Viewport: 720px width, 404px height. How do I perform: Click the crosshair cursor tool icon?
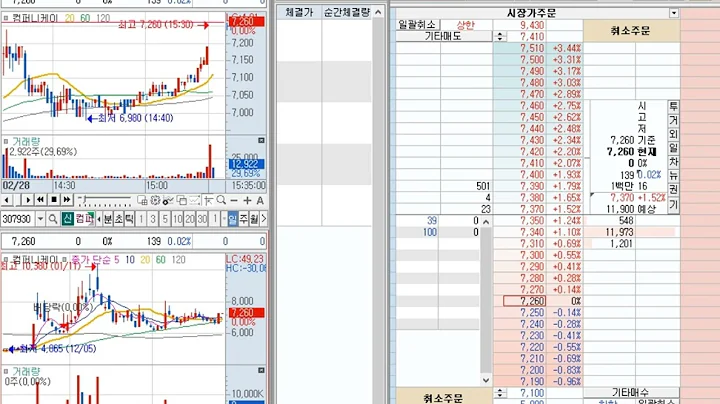[208, 201]
